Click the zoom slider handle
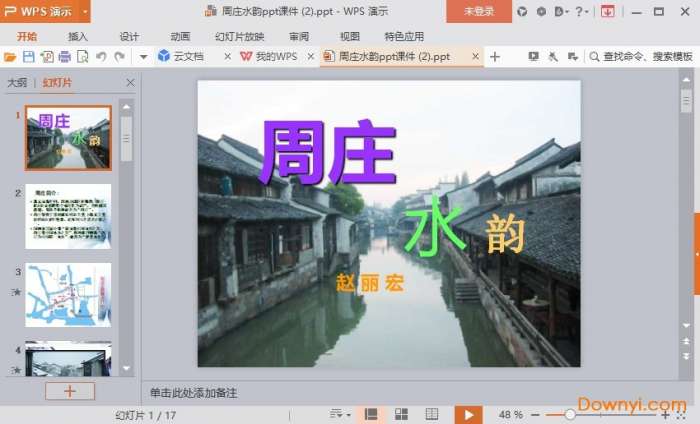The height and width of the screenshot is (424, 700). 570,414
